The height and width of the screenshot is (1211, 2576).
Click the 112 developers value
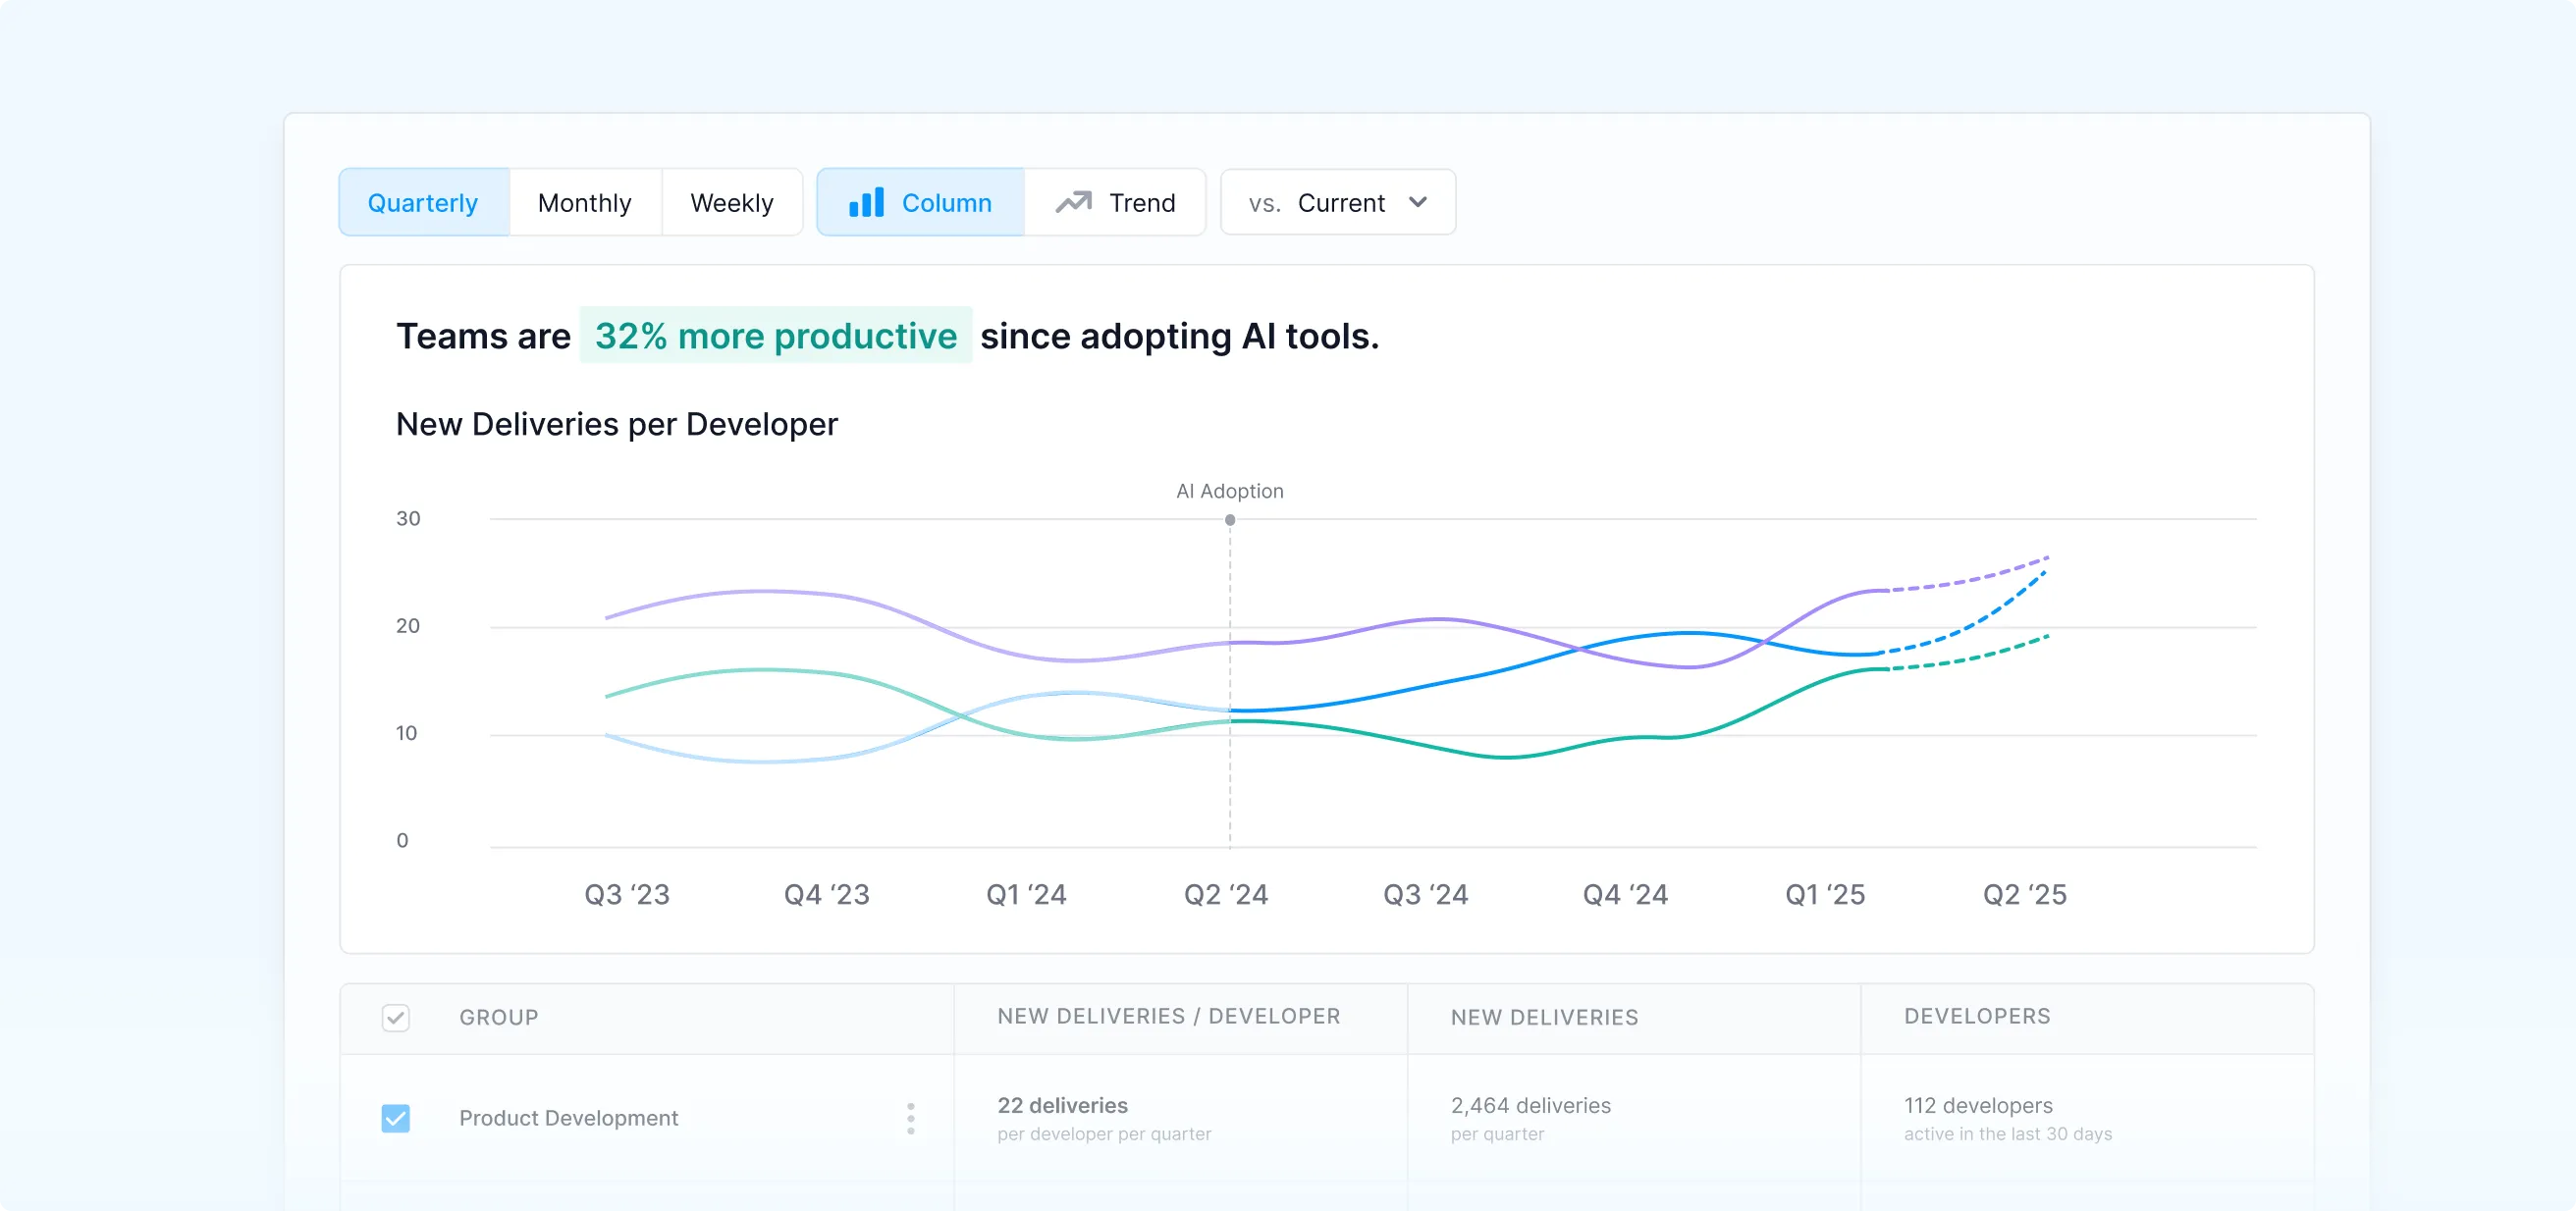click(1977, 1105)
